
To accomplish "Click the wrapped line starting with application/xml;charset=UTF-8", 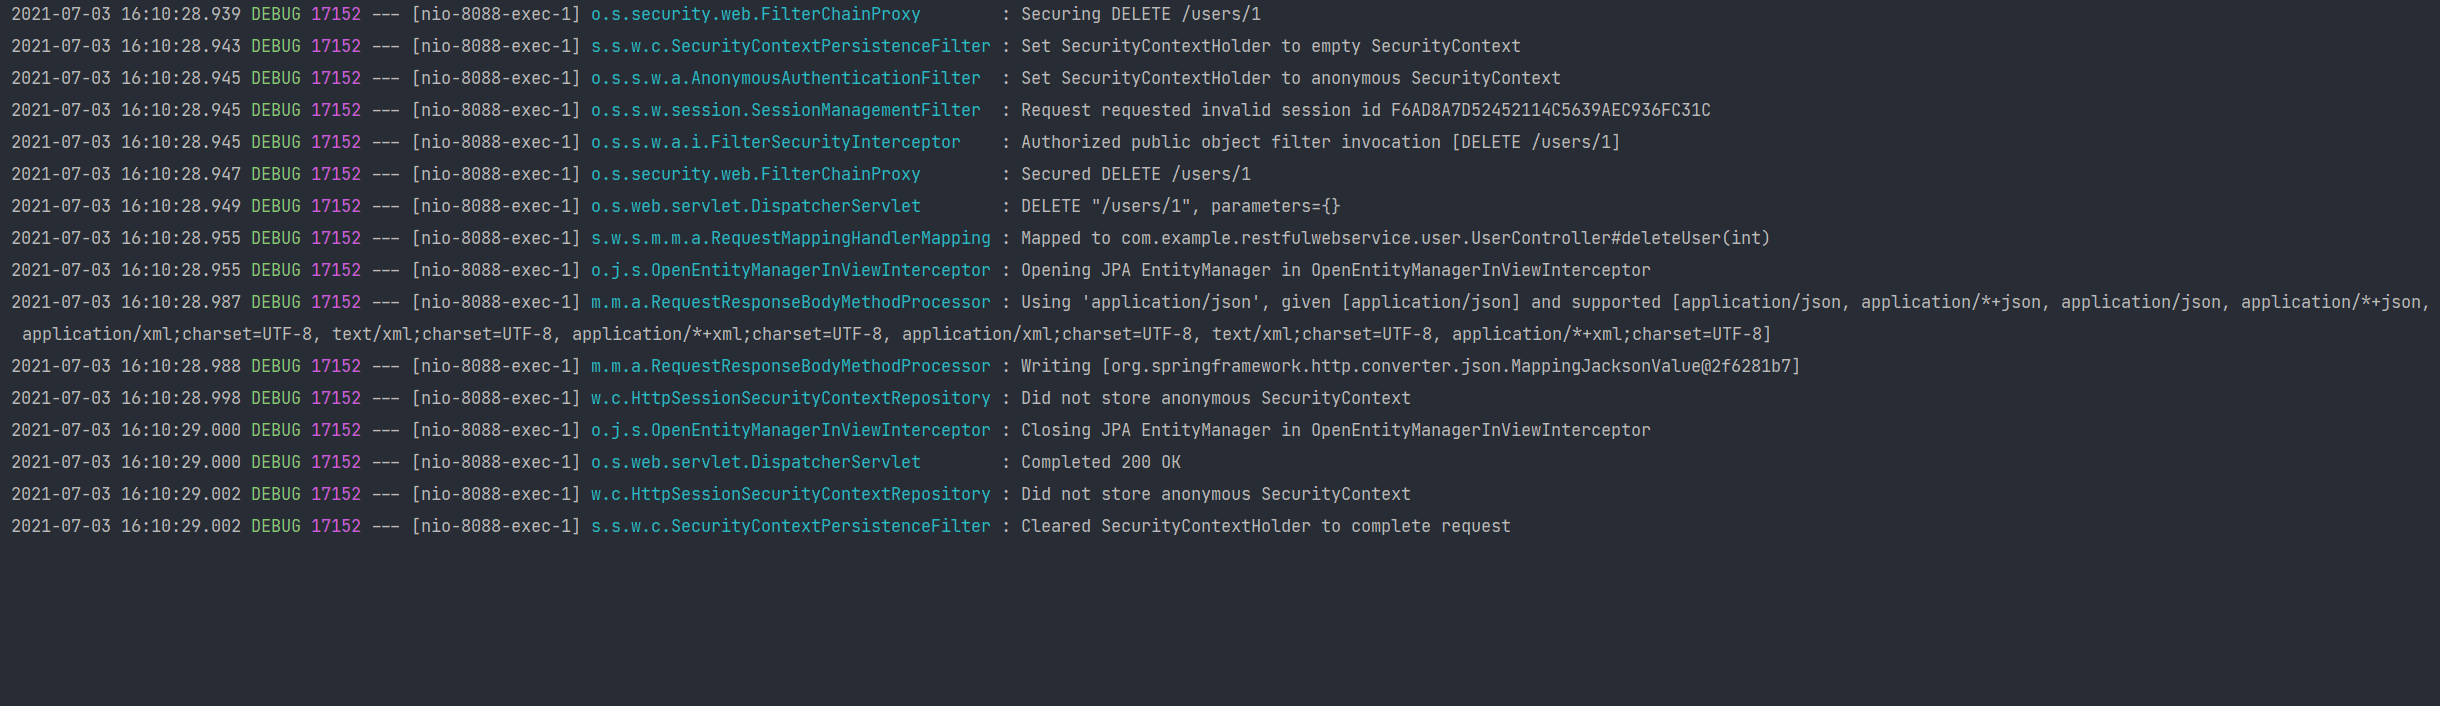I will (896, 334).
